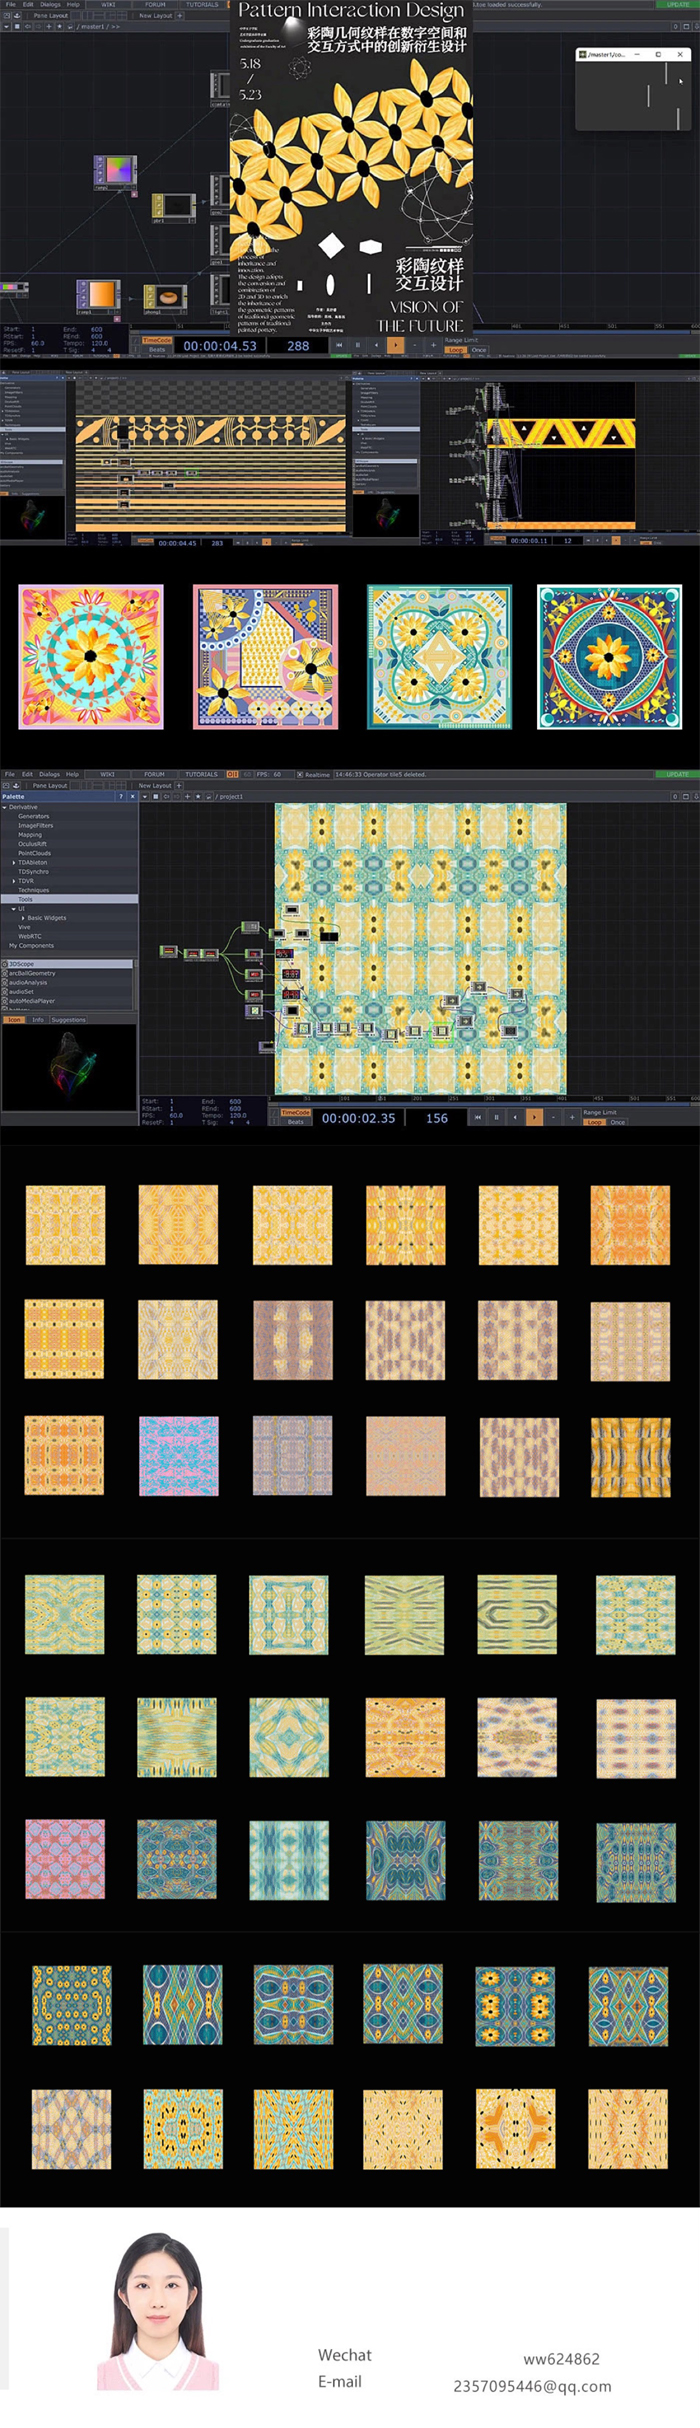The width and height of the screenshot is (700, 2428).
Task: Switch timeline 00:00:02.35 to Beats mode
Action: click(296, 1122)
